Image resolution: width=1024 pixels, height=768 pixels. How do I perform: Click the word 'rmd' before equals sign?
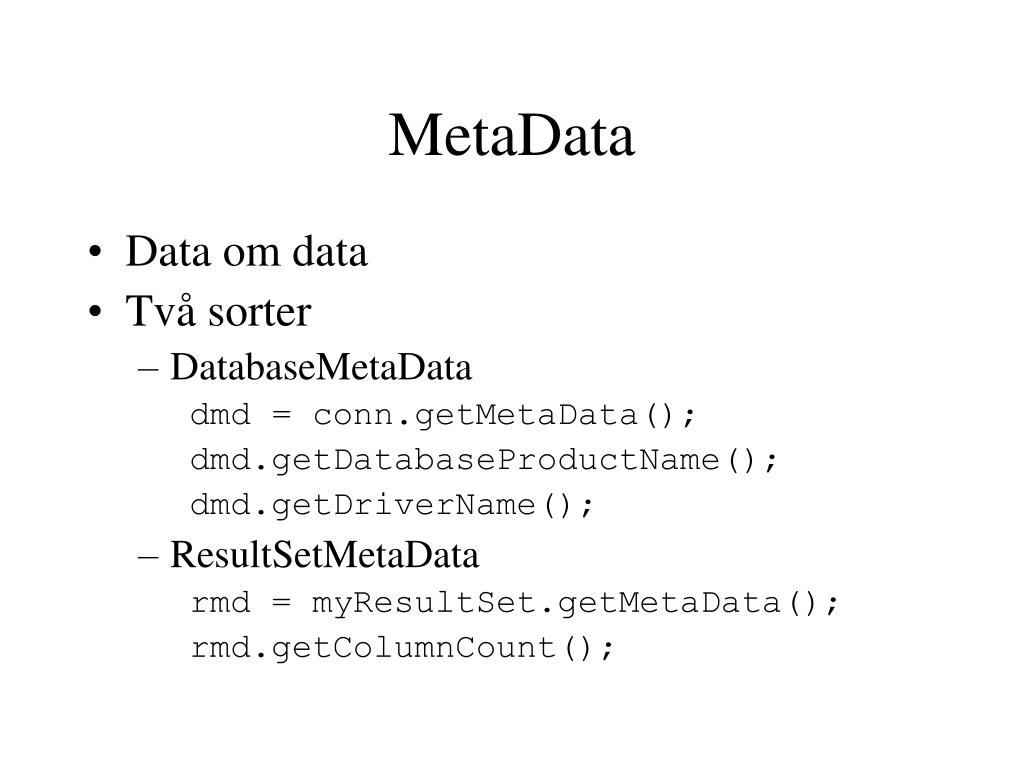220,603
